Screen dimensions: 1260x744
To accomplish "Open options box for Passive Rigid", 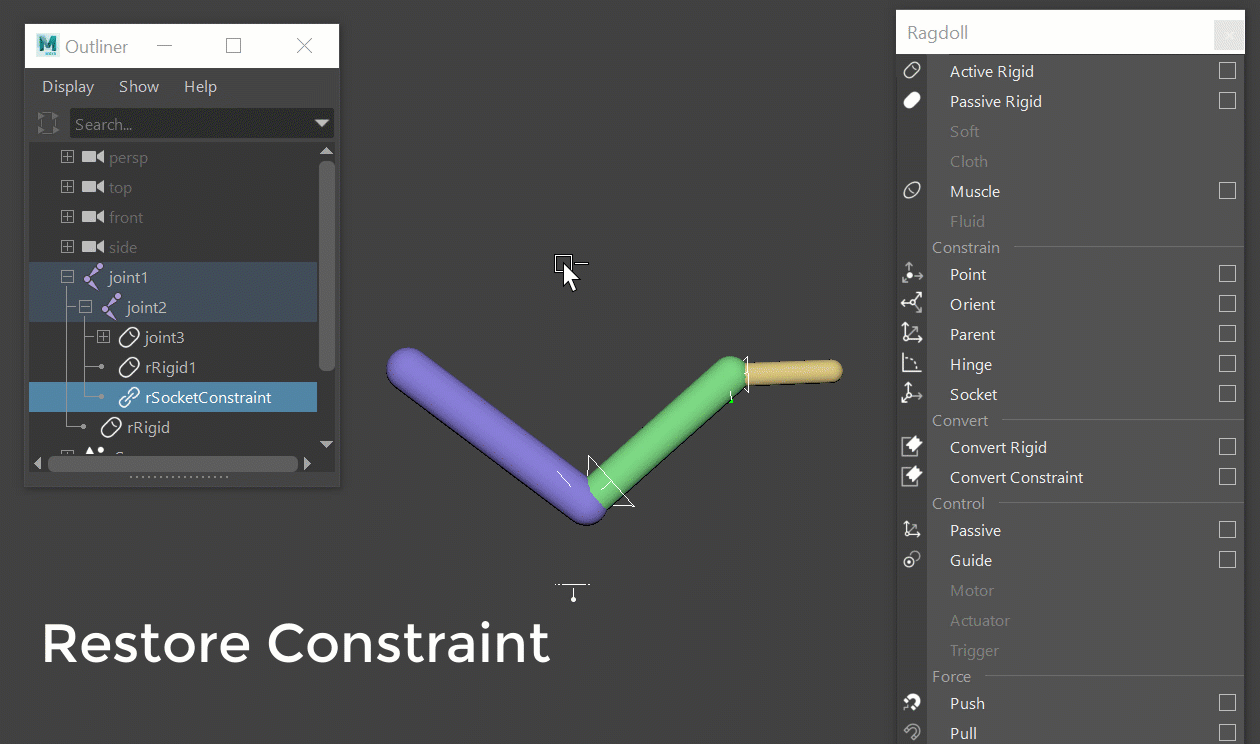I will pyautogui.click(x=1227, y=101).
